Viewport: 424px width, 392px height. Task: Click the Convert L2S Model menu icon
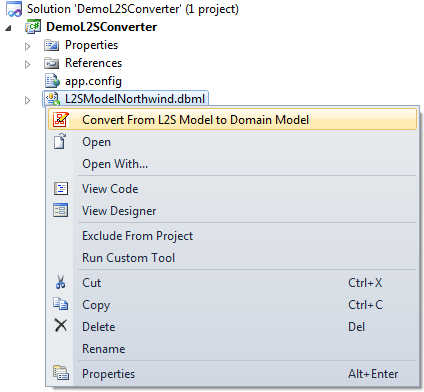click(61, 120)
